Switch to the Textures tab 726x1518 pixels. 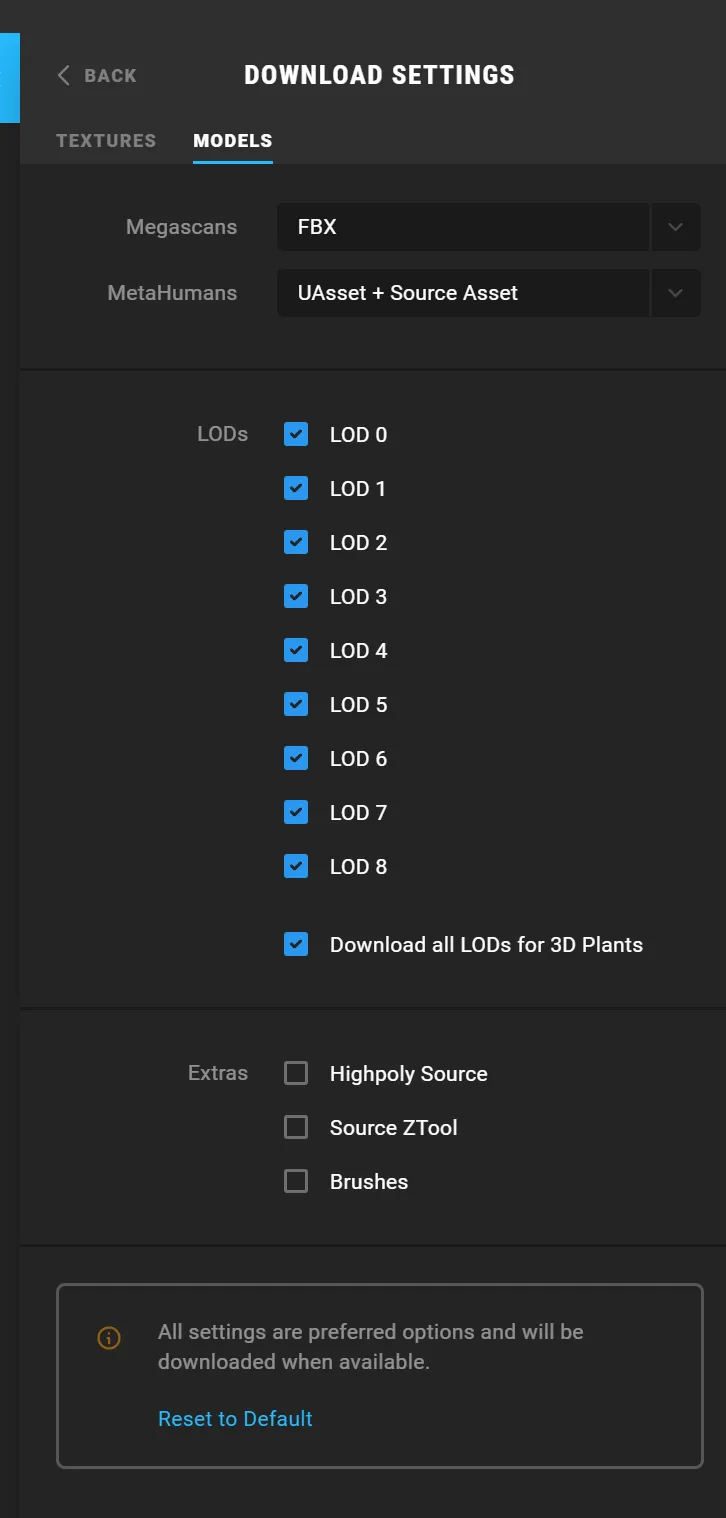[106, 141]
